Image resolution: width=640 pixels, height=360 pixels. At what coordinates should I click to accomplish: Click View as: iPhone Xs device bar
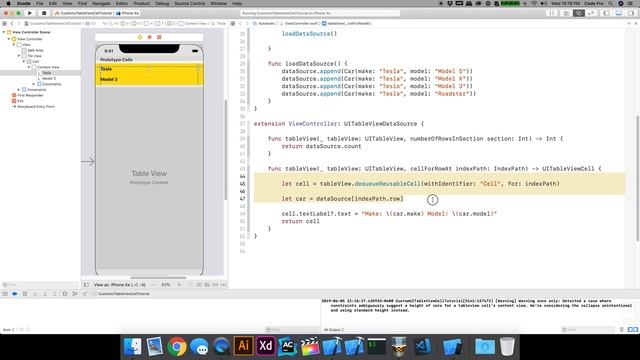[x=120, y=285]
